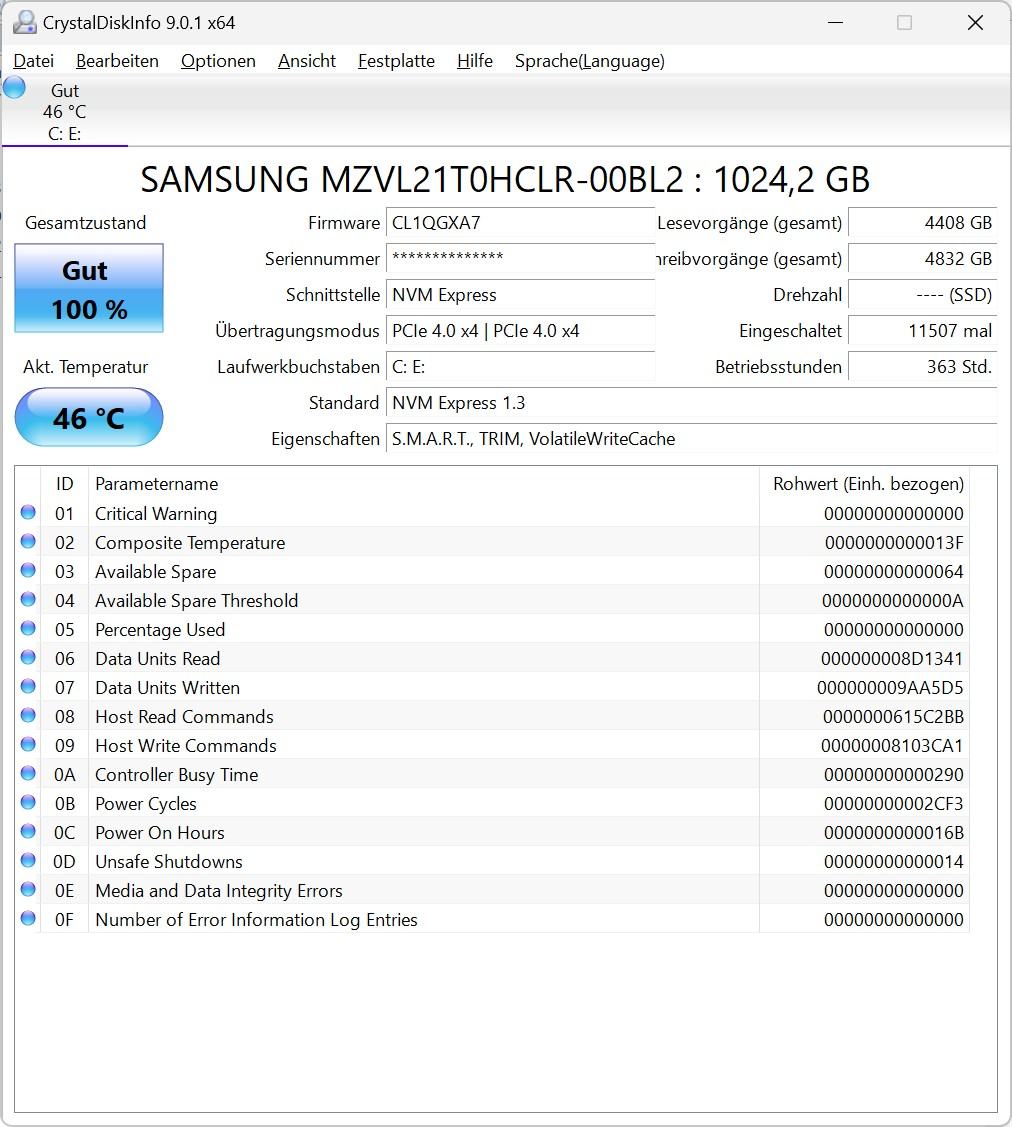Click status orb for Available Spare Threshold
Viewport: 1012px width, 1127px height.
28,599
